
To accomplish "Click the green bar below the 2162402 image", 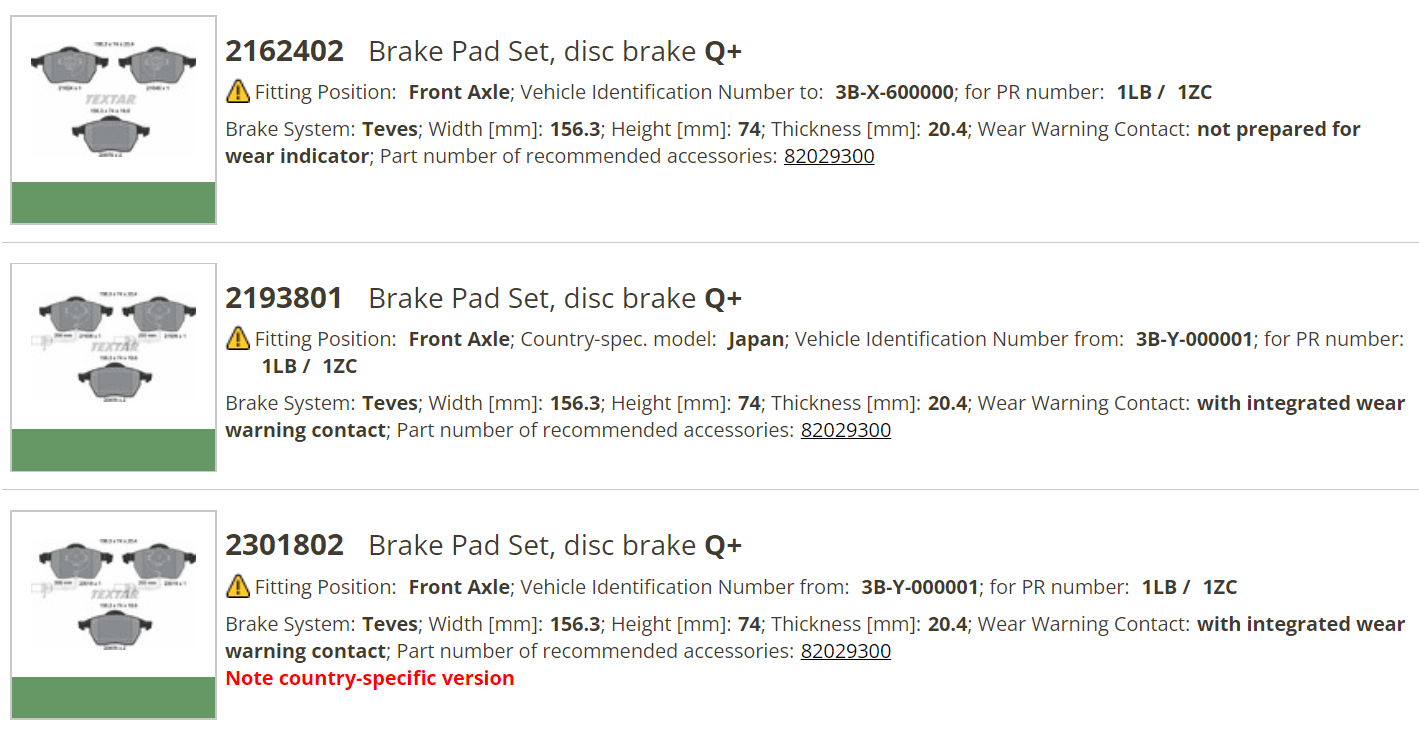I will [113, 202].
